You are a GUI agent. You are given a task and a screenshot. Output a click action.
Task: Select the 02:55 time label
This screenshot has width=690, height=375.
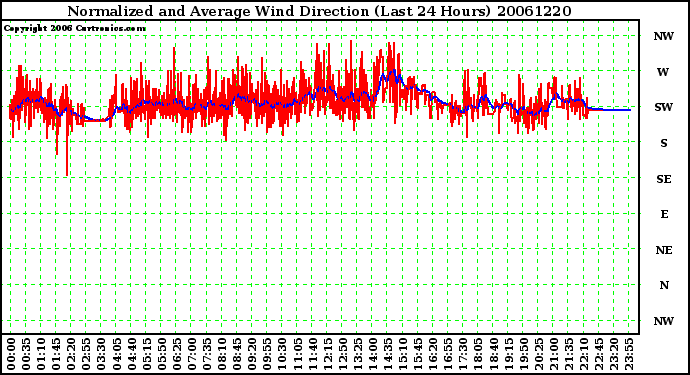pyautogui.click(x=86, y=354)
